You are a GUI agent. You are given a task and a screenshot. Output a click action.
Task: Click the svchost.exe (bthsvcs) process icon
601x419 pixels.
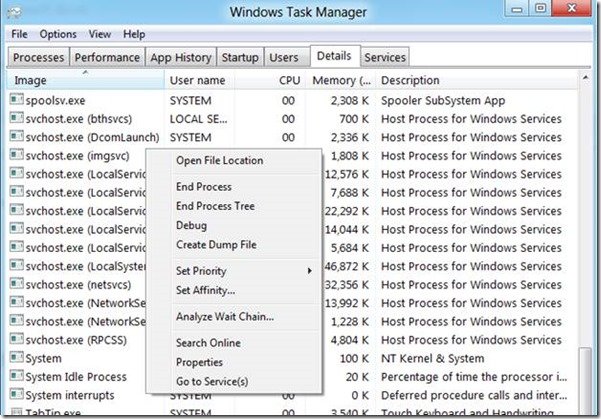click(x=16, y=118)
